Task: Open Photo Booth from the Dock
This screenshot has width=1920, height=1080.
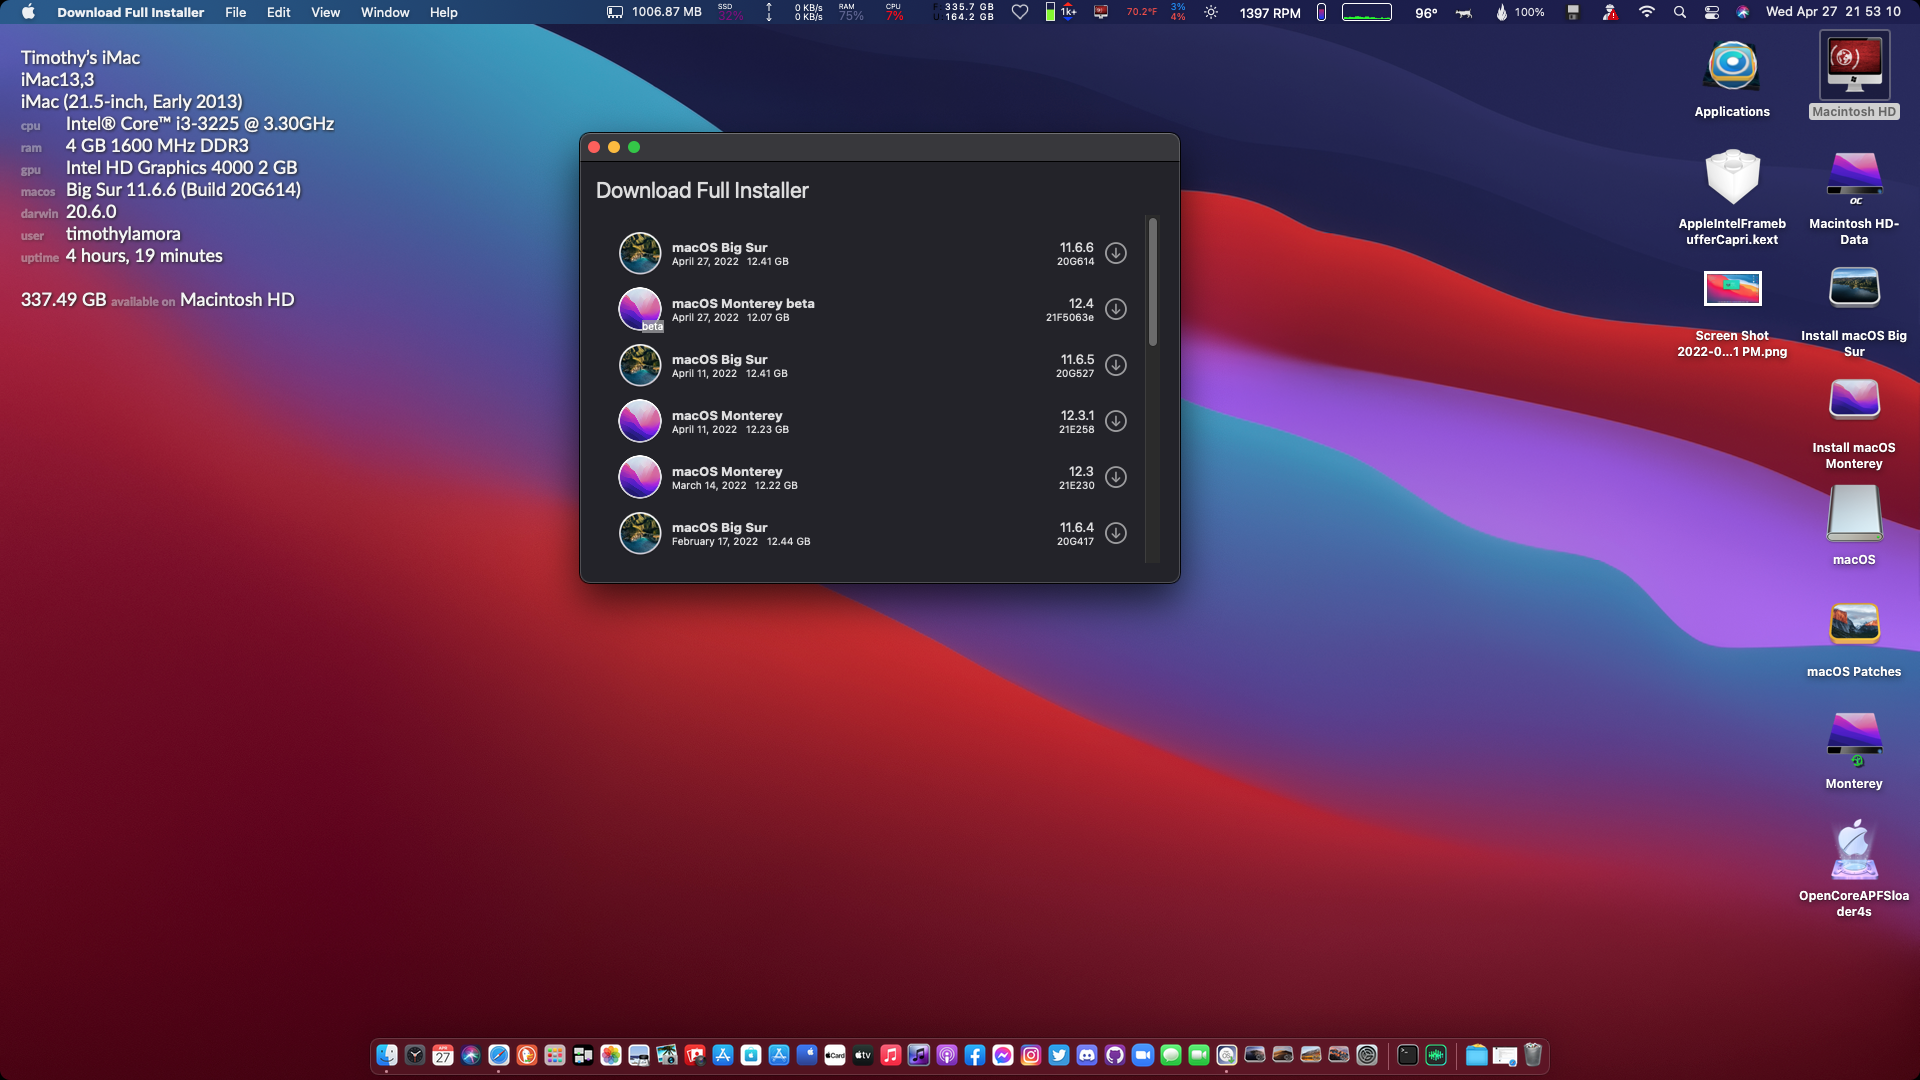Action: 695,1055
